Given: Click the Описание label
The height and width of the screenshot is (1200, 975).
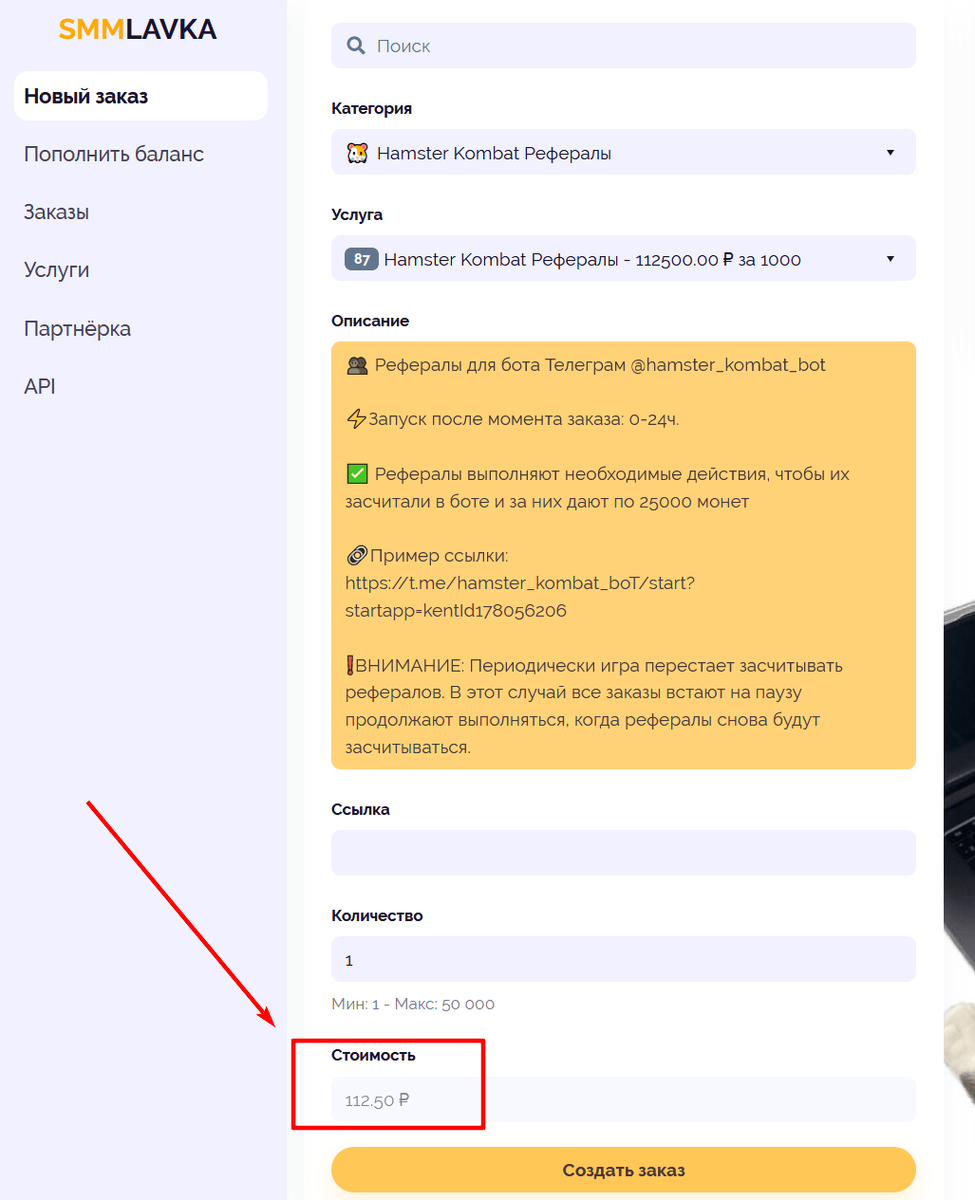Looking at the screenshot, I should [370, 320].
